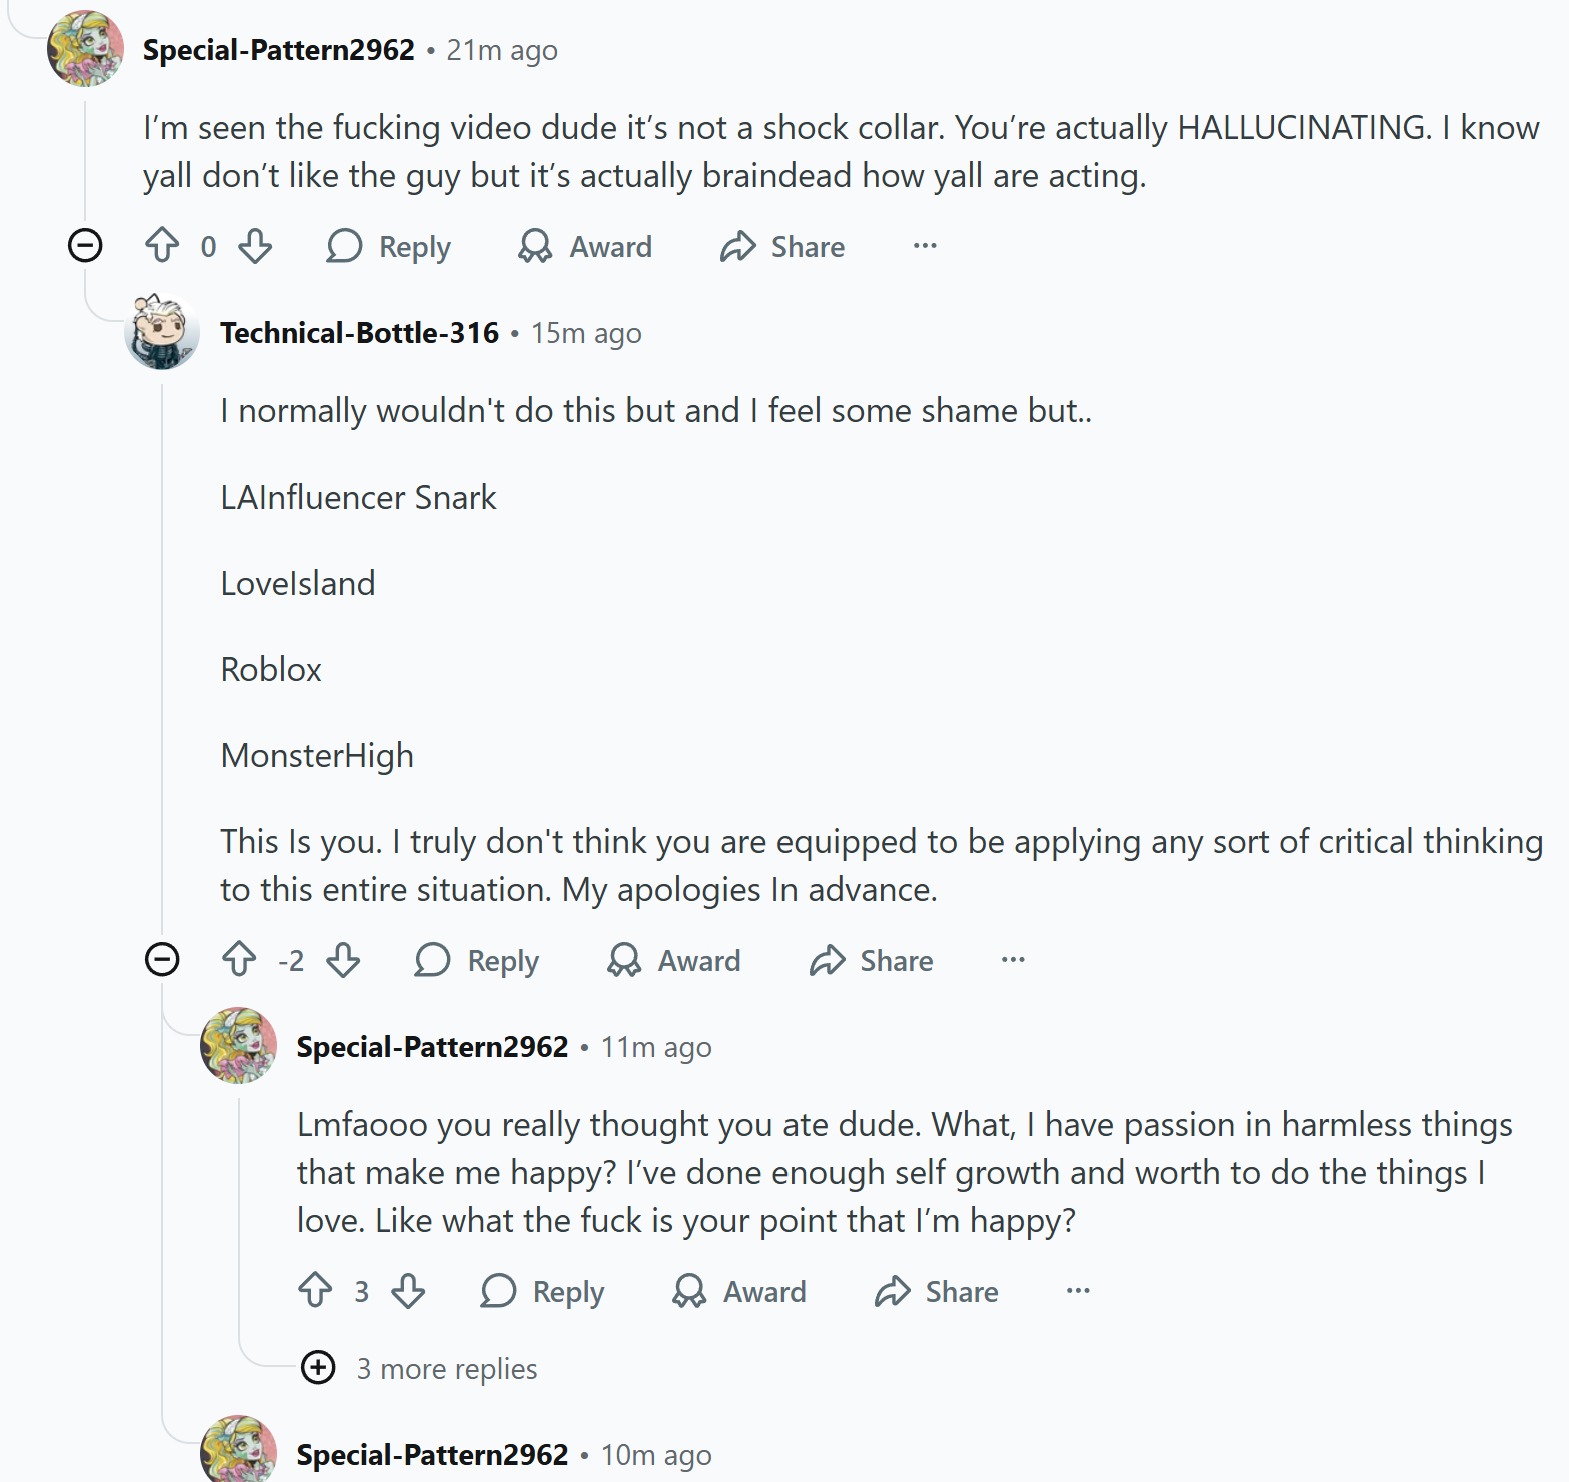Open more options for Technical-Bottle-316's comment

(1013, 960)
